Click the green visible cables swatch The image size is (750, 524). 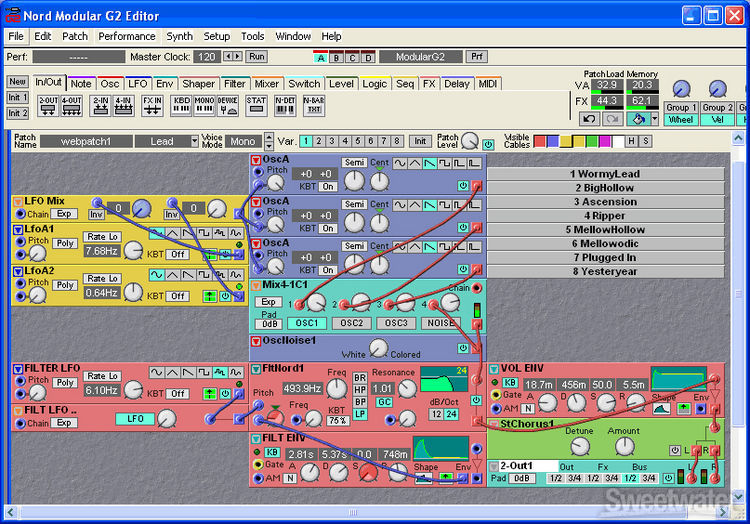(592, 141)
